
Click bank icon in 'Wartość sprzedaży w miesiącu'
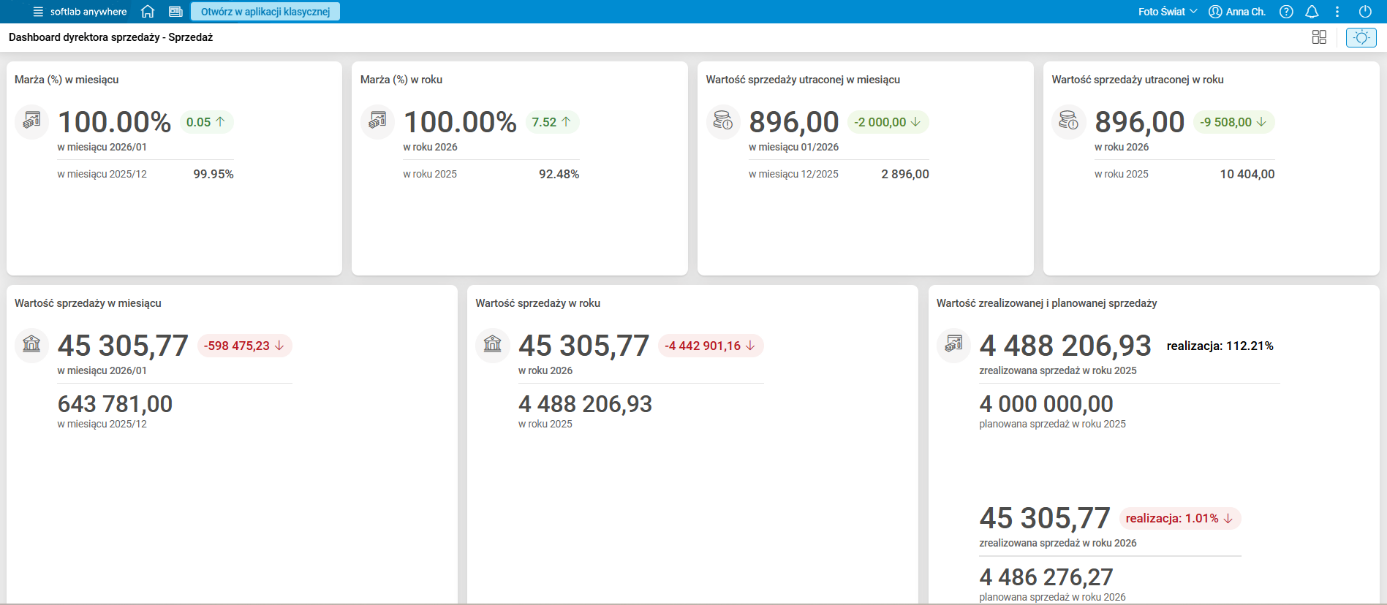[32, 344]
